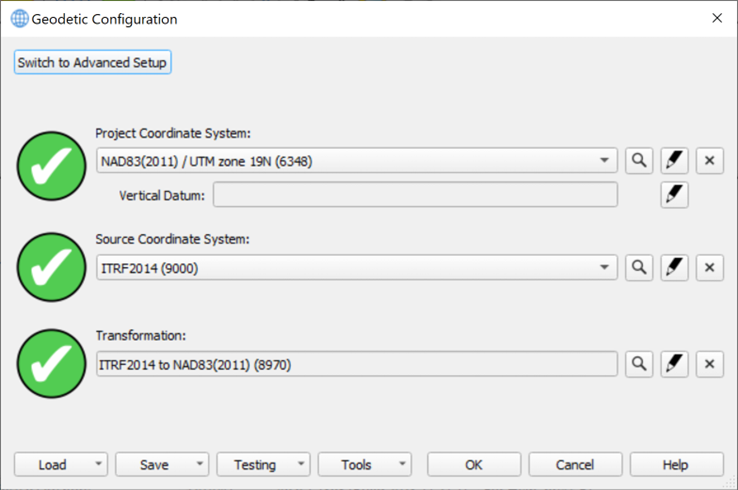Edit the Vertical Datum with pencil icon

pyautogui.click(x=674, y=195)
